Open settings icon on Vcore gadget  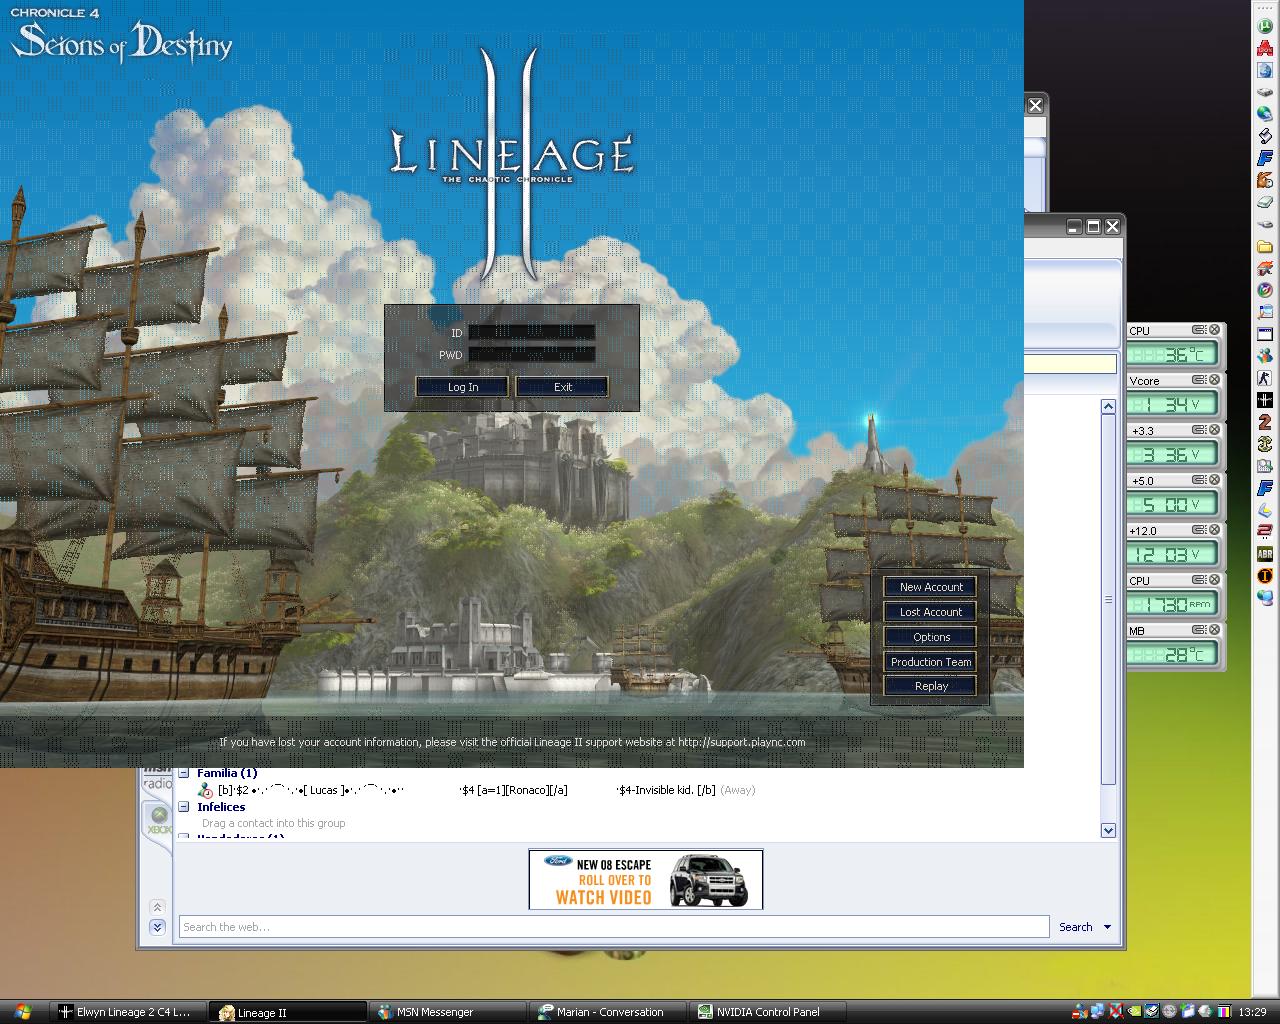point(1199,380)
